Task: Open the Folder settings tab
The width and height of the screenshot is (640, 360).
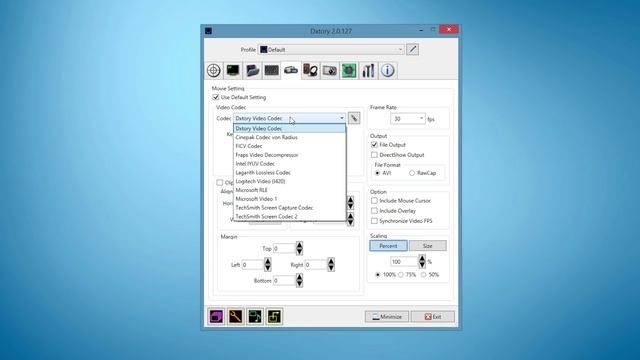Action: [252, 71]
